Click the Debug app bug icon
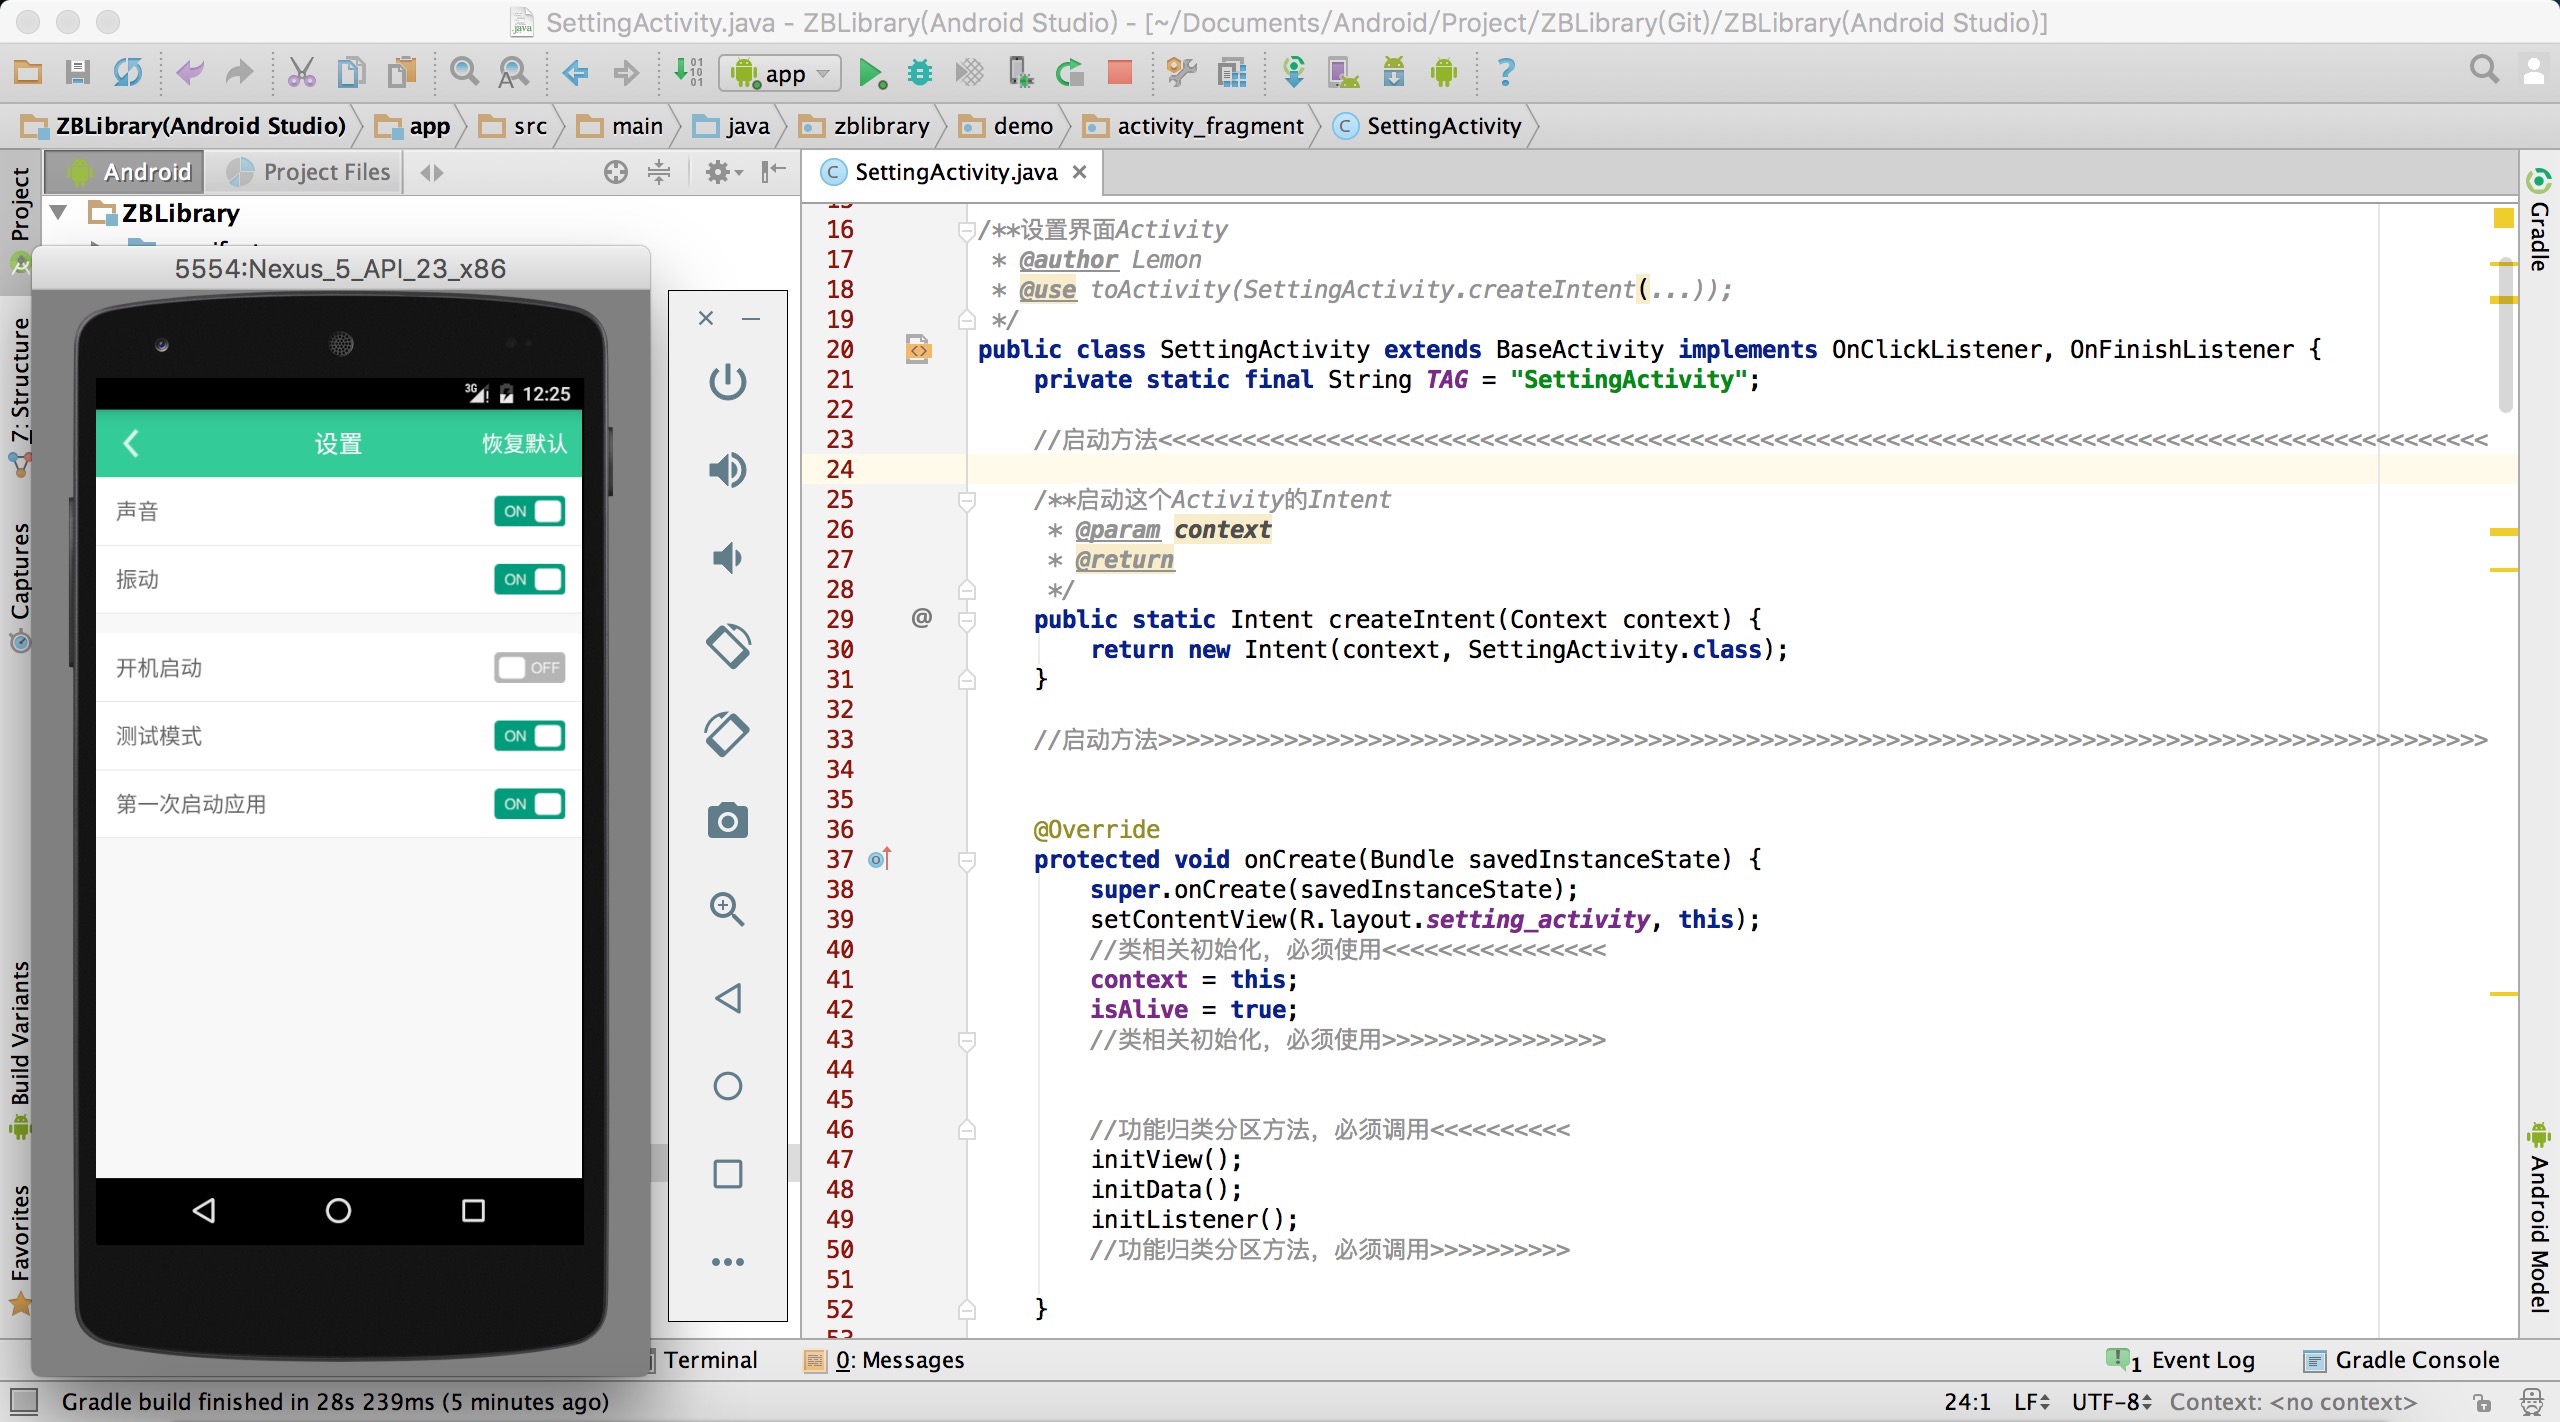 [x=919, y=72]
